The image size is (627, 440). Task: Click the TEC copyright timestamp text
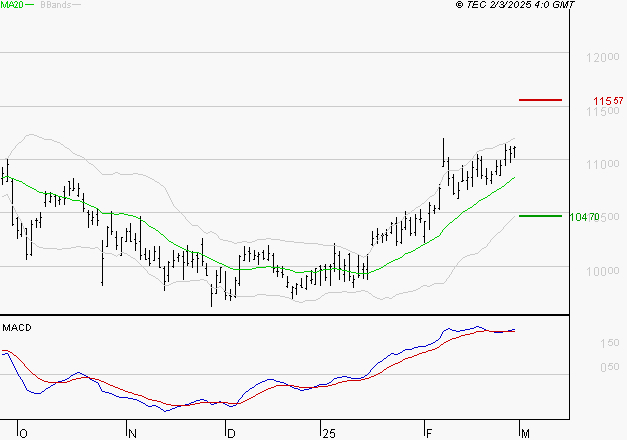(x=515, y=5)
